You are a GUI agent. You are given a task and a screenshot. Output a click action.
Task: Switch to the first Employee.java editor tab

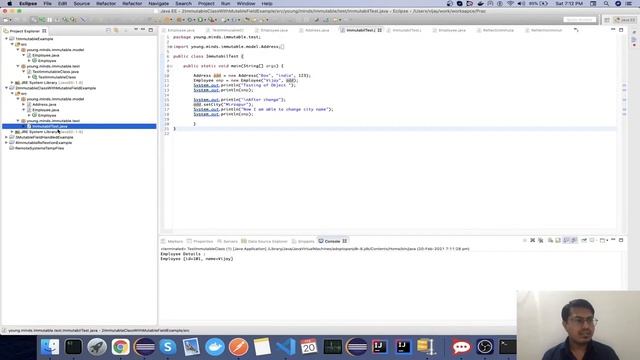(x=181, y=30)
